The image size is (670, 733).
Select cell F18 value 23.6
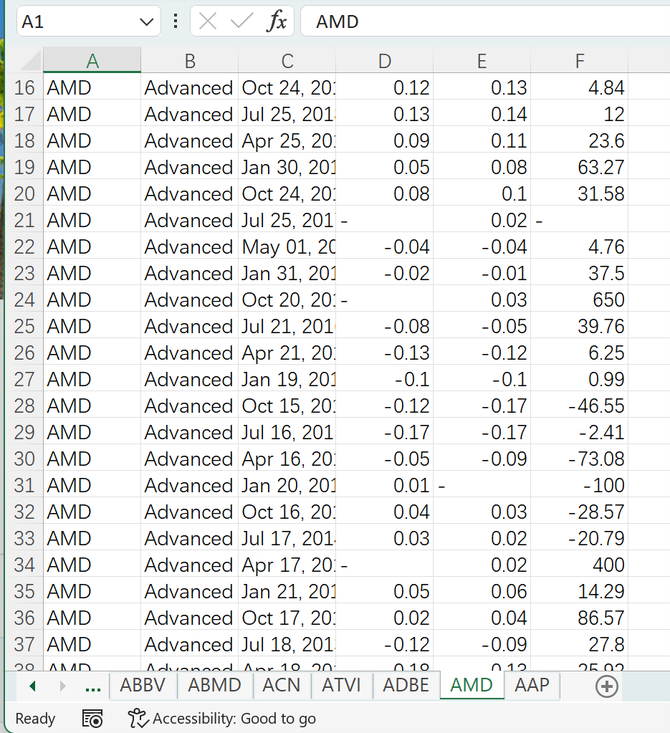(579, 141)
